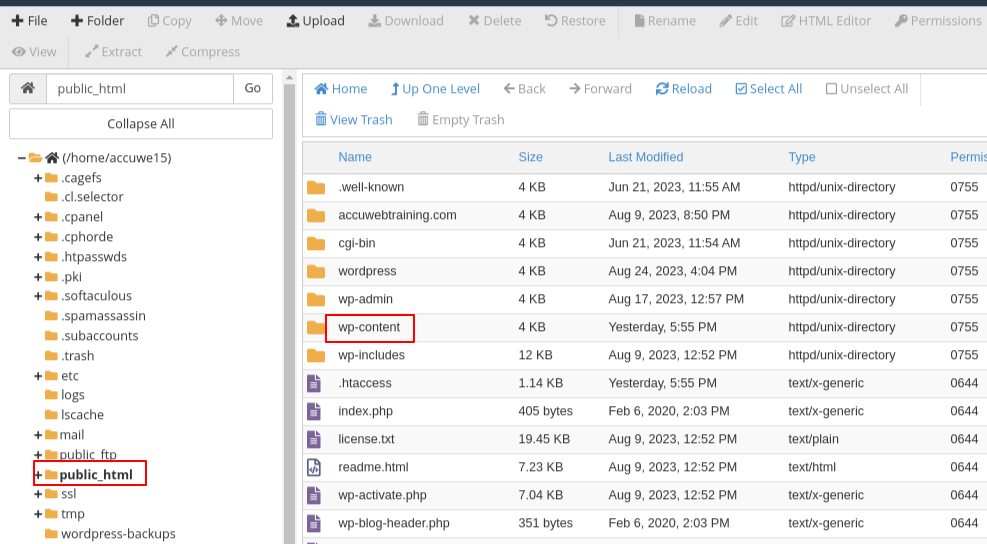The width and height of the screenshot is (987, 544).
Task: Select lscache folder in the tree
Action: point(82,415)
